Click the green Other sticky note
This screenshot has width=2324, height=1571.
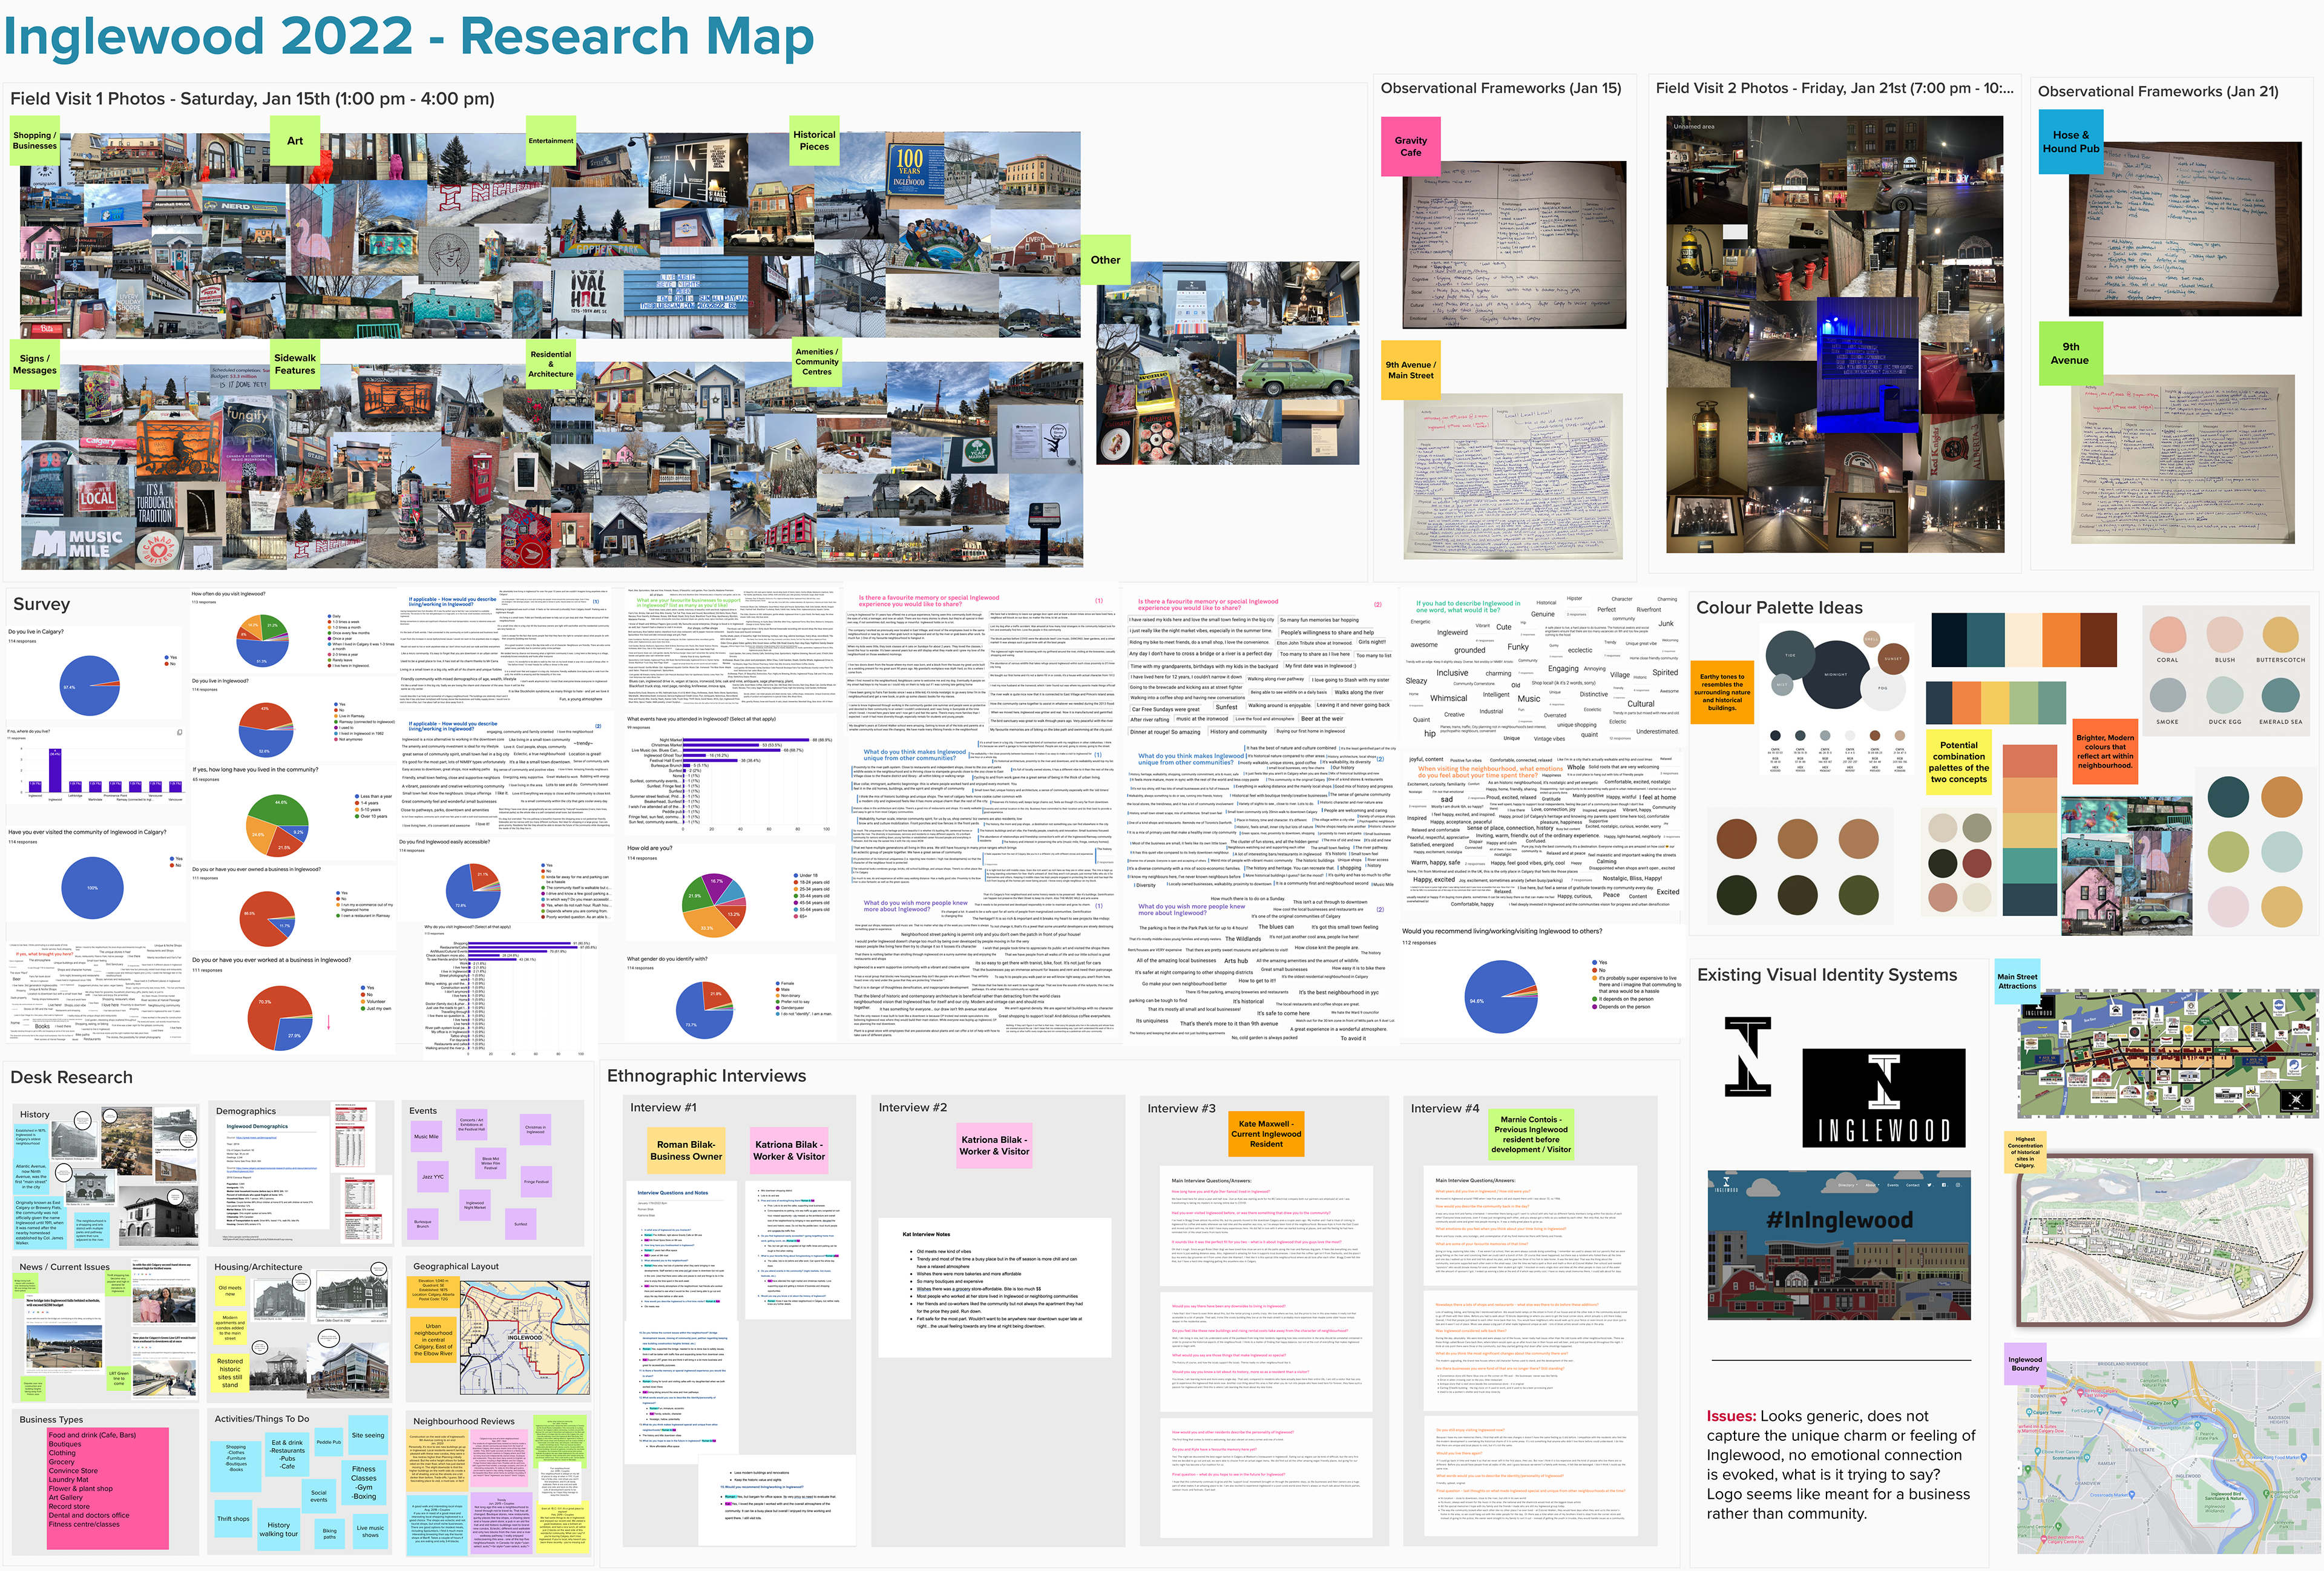coord(1105,260)
